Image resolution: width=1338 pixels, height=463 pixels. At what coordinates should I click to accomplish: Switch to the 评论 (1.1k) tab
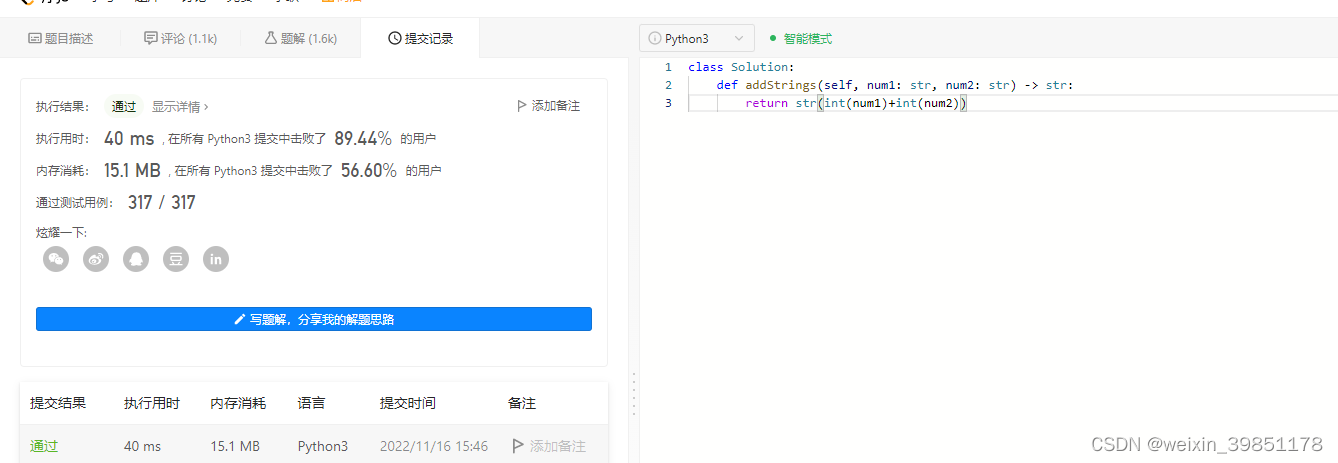coord(180,39)
